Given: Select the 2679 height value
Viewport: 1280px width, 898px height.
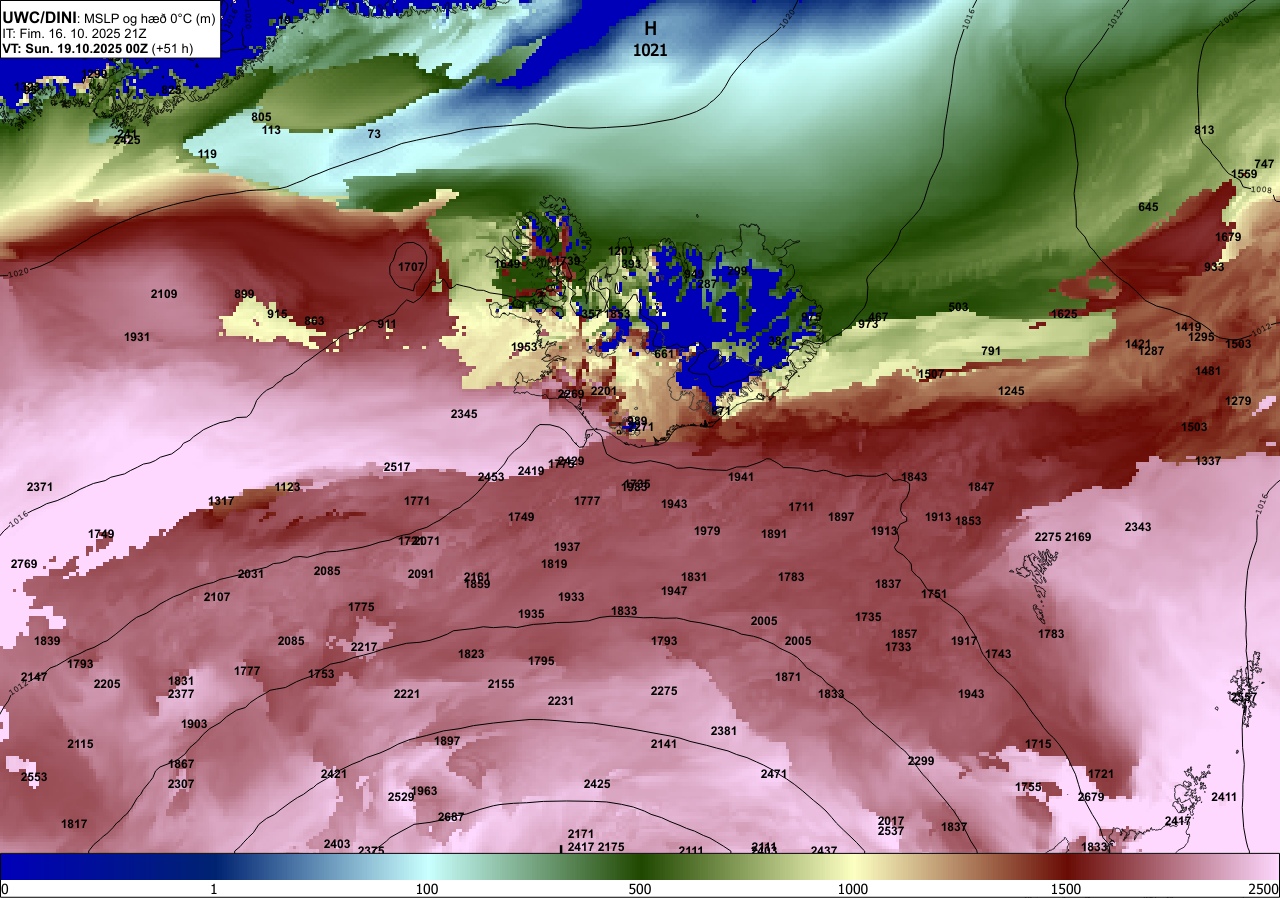Looking at the screenshot, I should (1091, 797).
